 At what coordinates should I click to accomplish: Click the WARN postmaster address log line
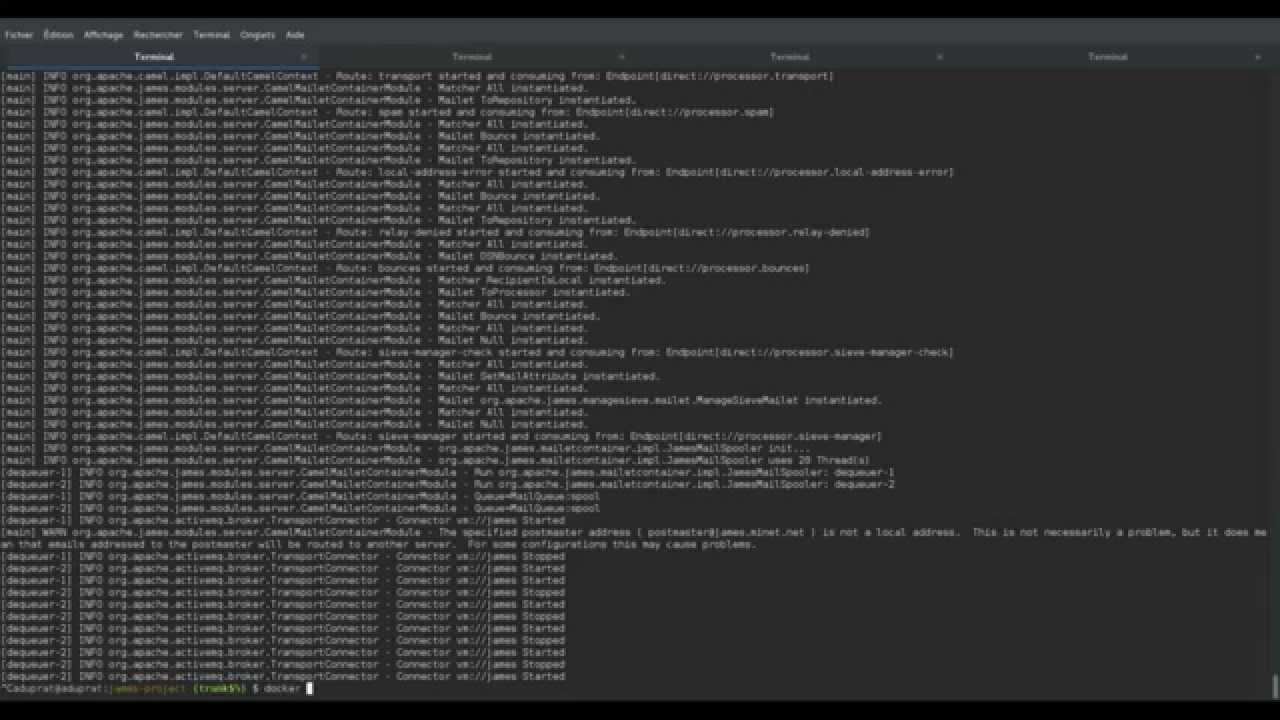tap(635, 539)
